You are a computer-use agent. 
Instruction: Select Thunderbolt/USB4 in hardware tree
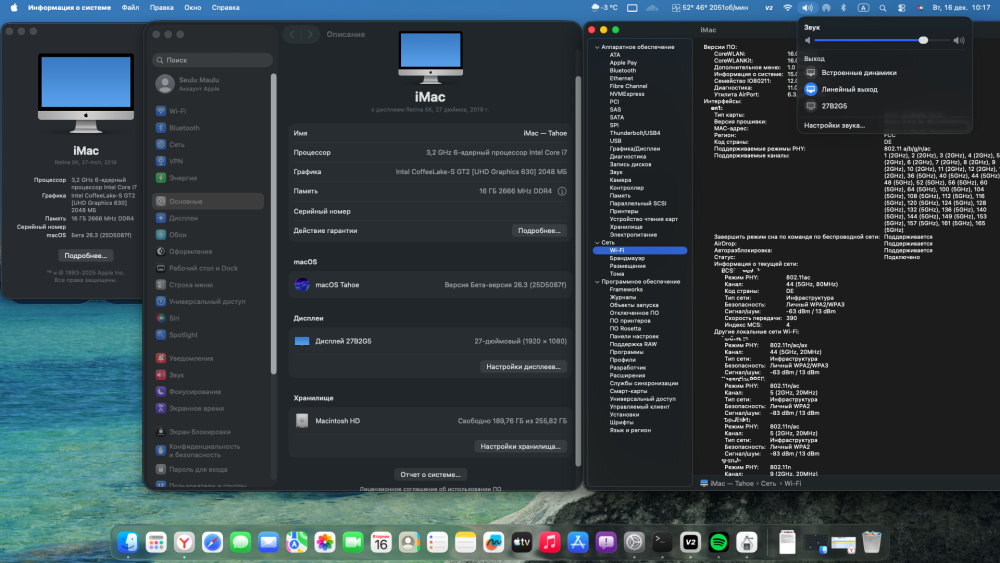click(635, 133)
